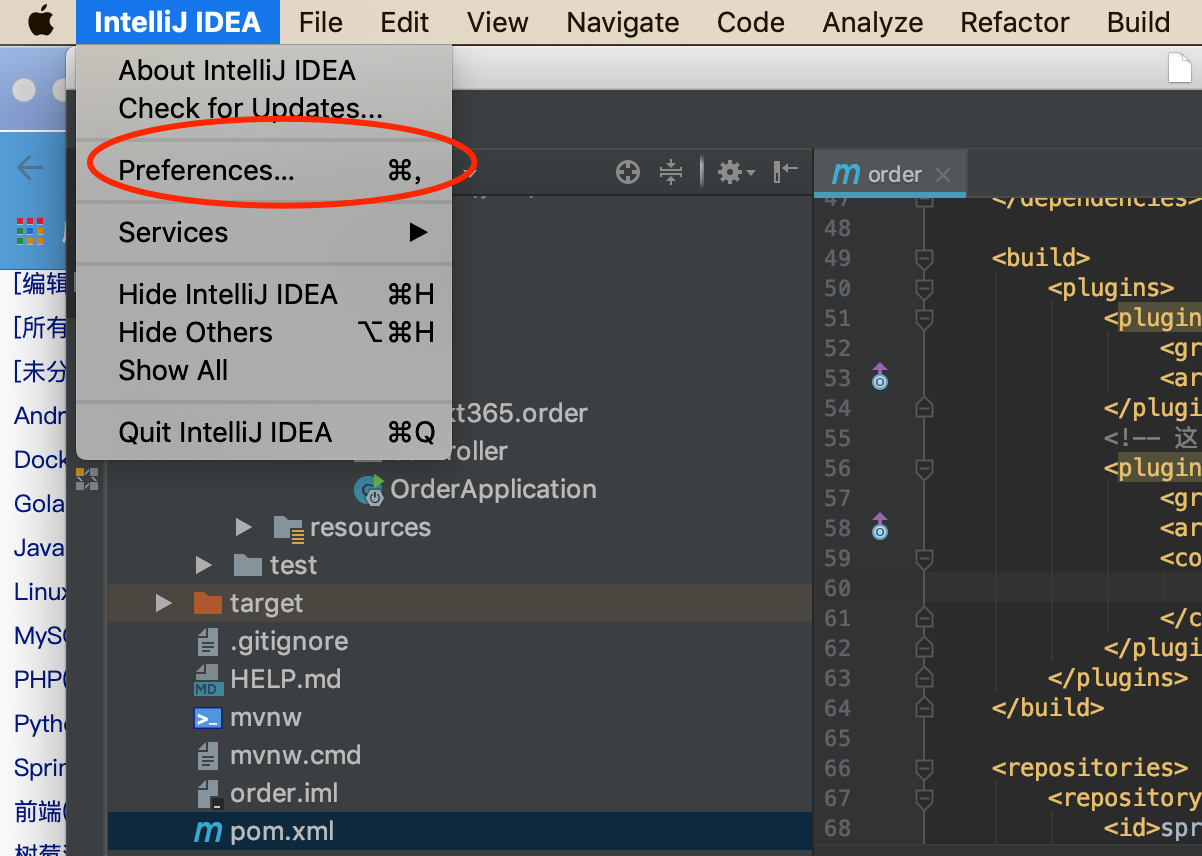This screenshot has width=1202, height=856.
Task: Open the mvnw file
Action: 265,718
